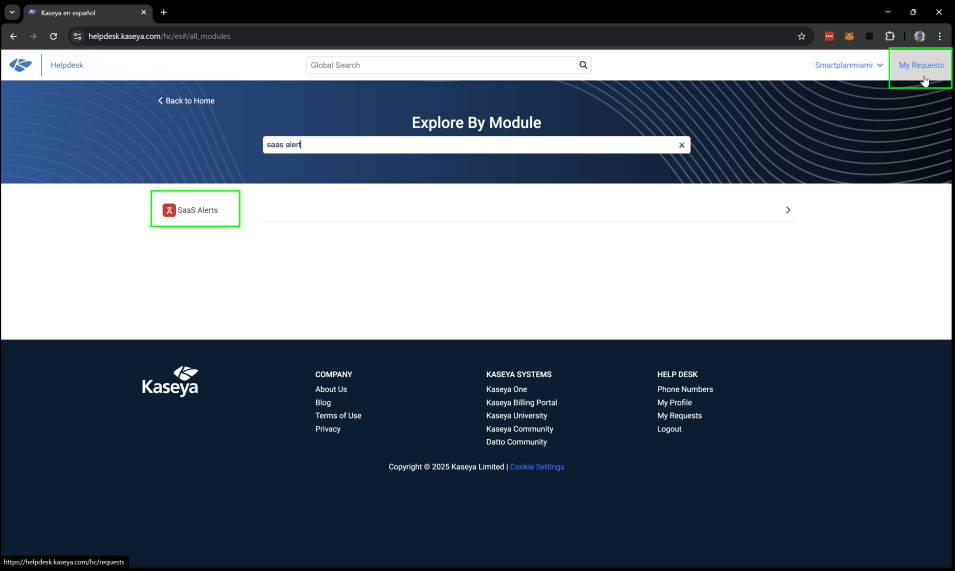Image resolution: width=955 pixels, height=571 pixels.
Task: Open a new tab with the plus button
Action: pos(163,12)
